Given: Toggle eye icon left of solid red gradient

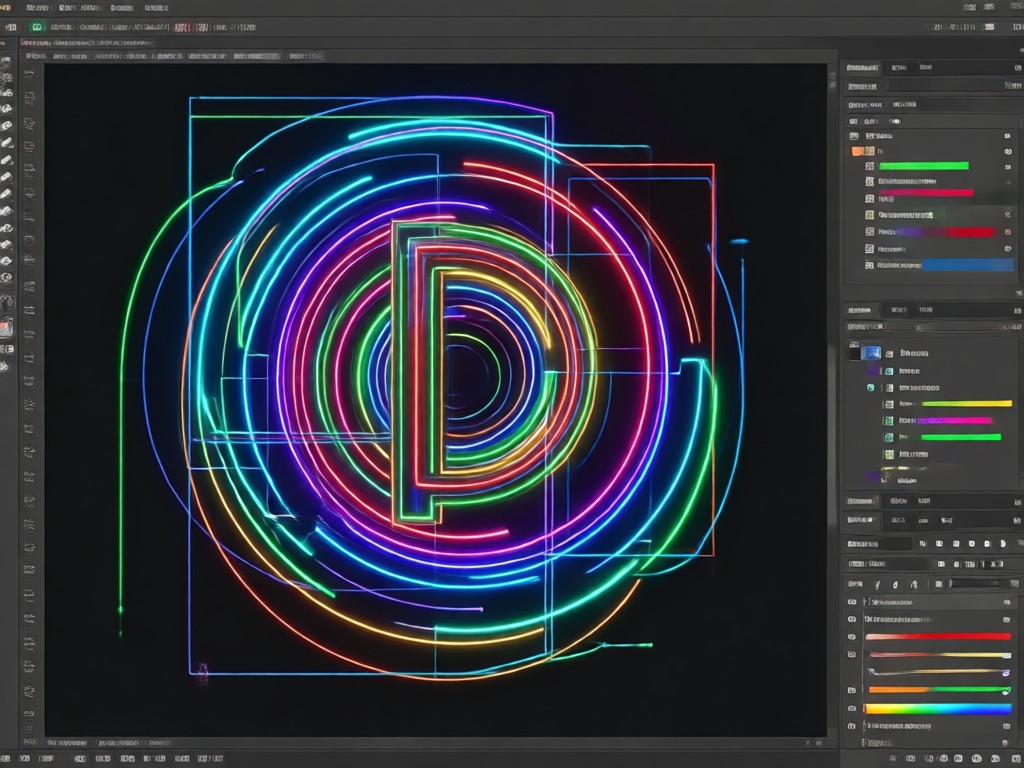Looking at the screenshot, I should click(x=852, y=637).
